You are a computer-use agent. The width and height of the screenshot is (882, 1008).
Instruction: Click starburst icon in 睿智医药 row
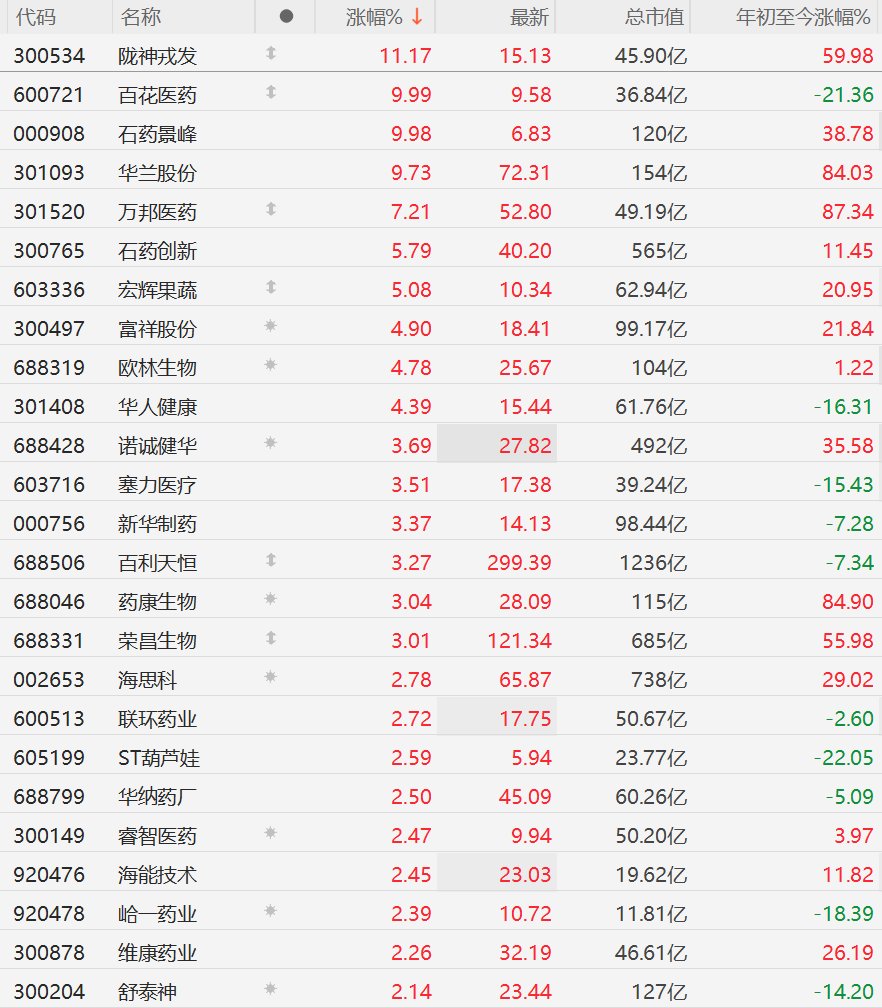point(271,833)
